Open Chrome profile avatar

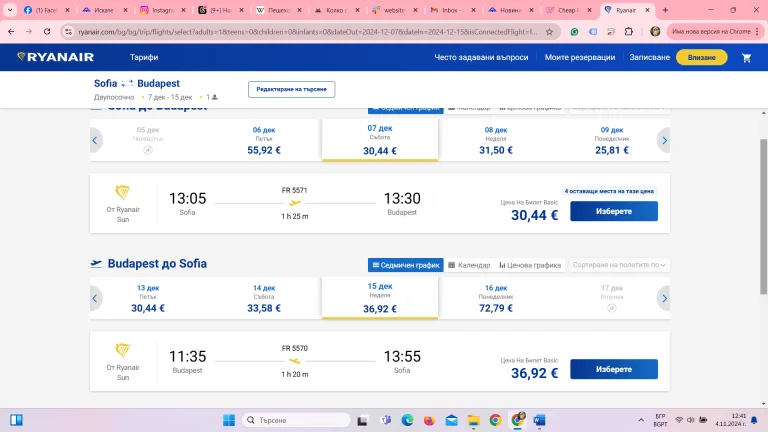click(655, 31)
